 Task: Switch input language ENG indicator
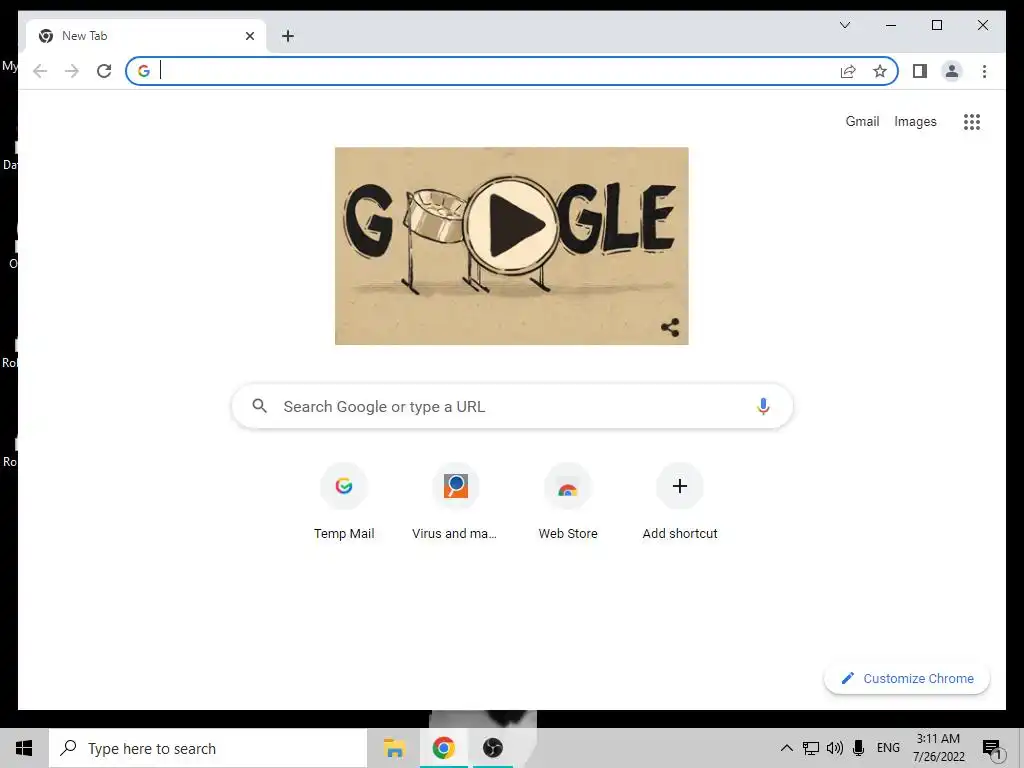888,748
